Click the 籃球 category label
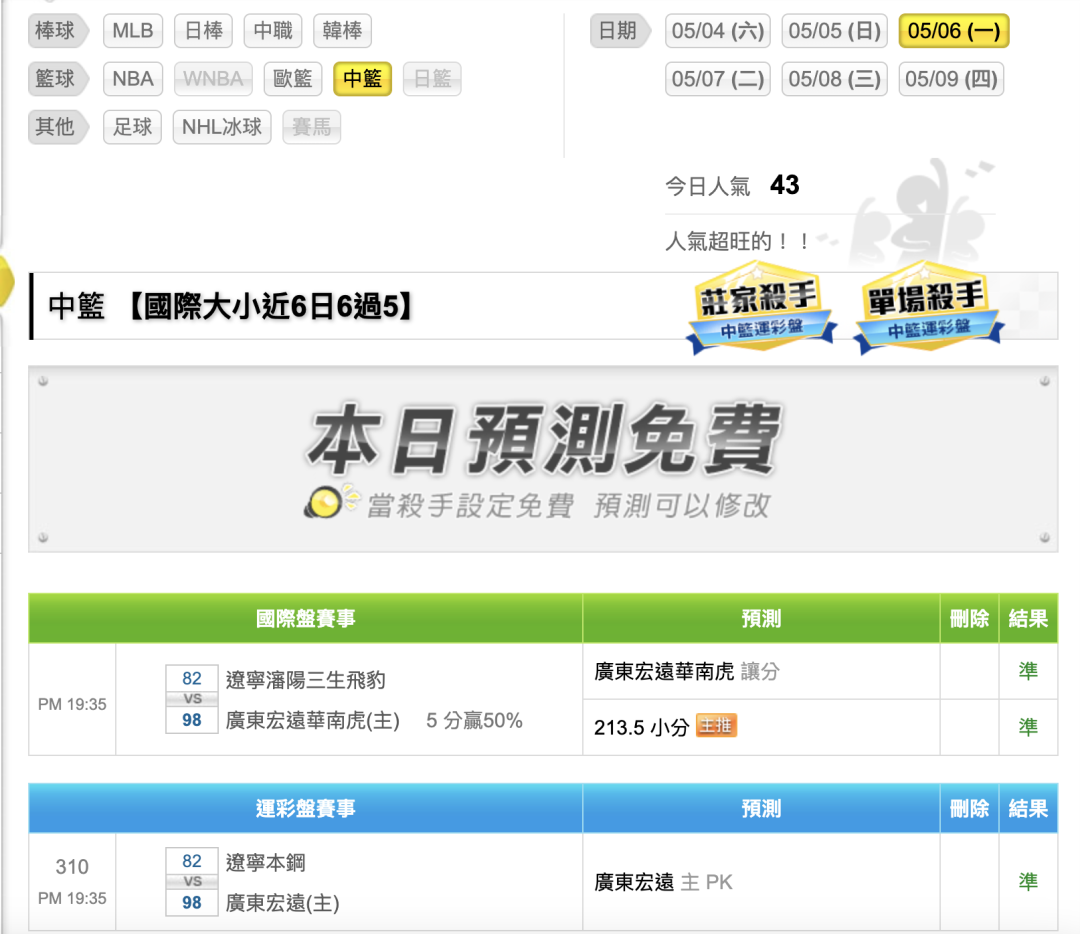The image size is (1080, 934). tap(58, 79)
